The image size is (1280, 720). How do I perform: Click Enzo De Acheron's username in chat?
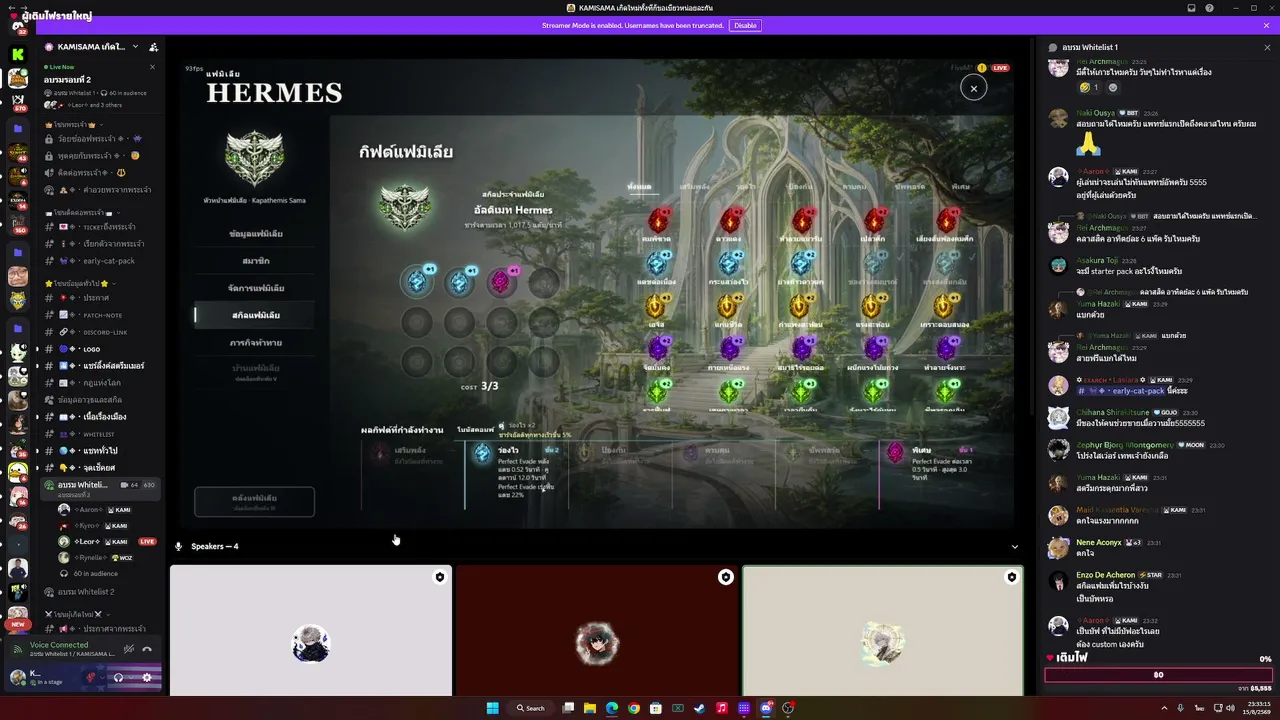(1105, 575)
